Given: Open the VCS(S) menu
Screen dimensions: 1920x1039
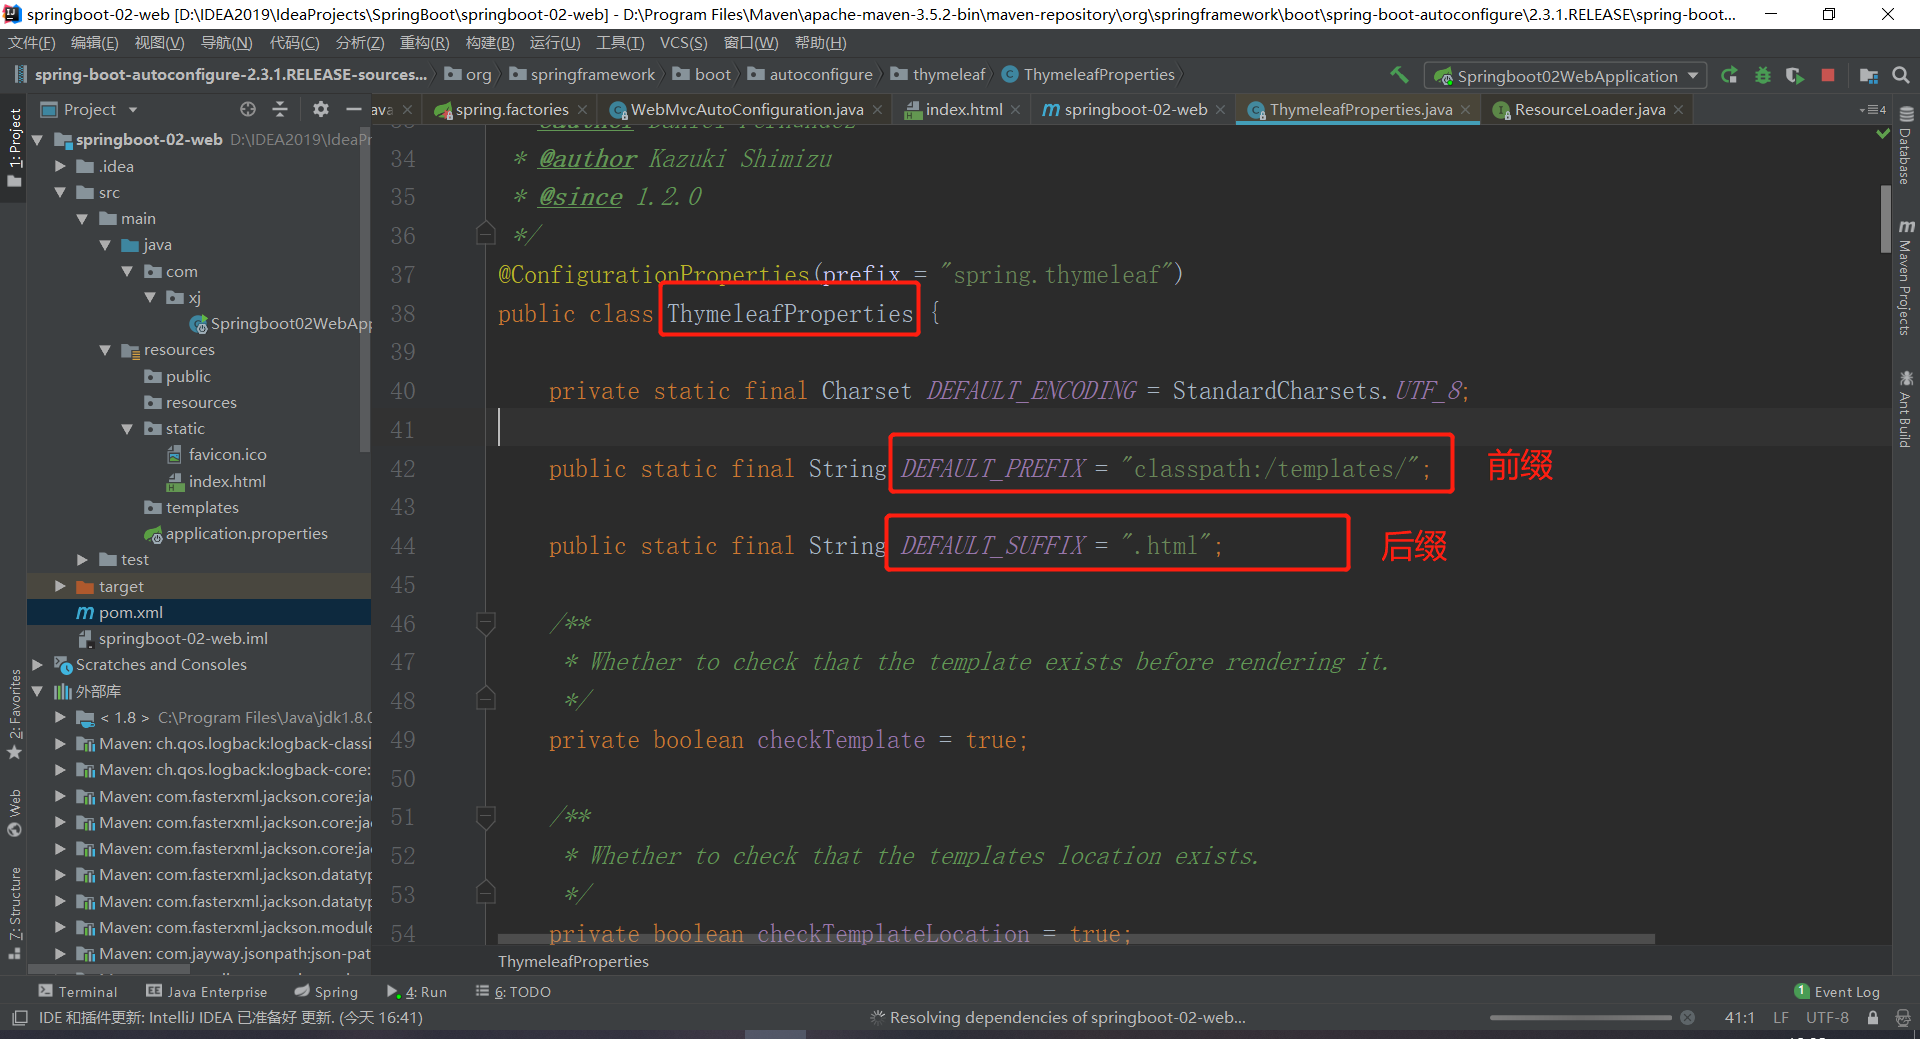Looking at the screenshot, I should pyautogui.click(x=683, y=43).
